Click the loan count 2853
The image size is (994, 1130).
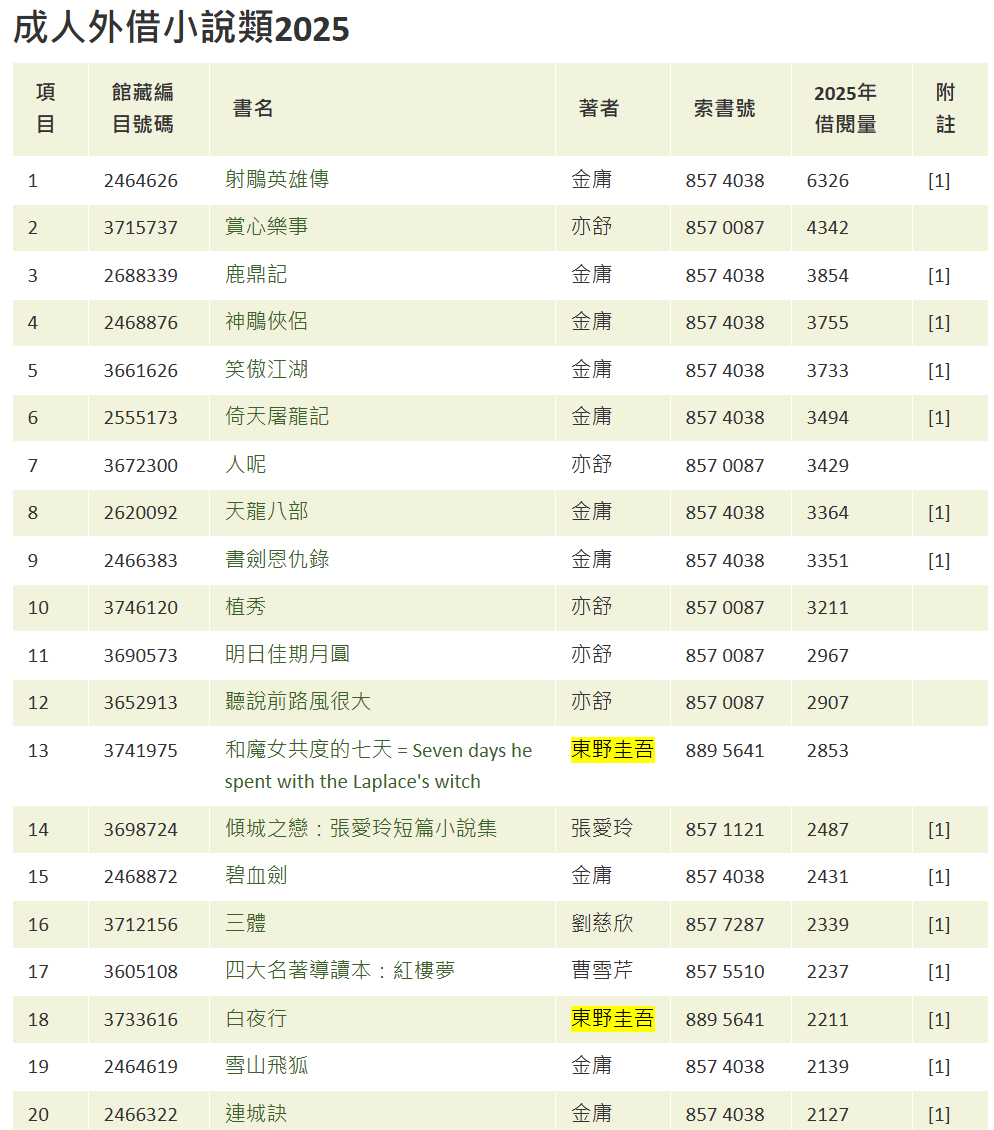coord(827,751)
